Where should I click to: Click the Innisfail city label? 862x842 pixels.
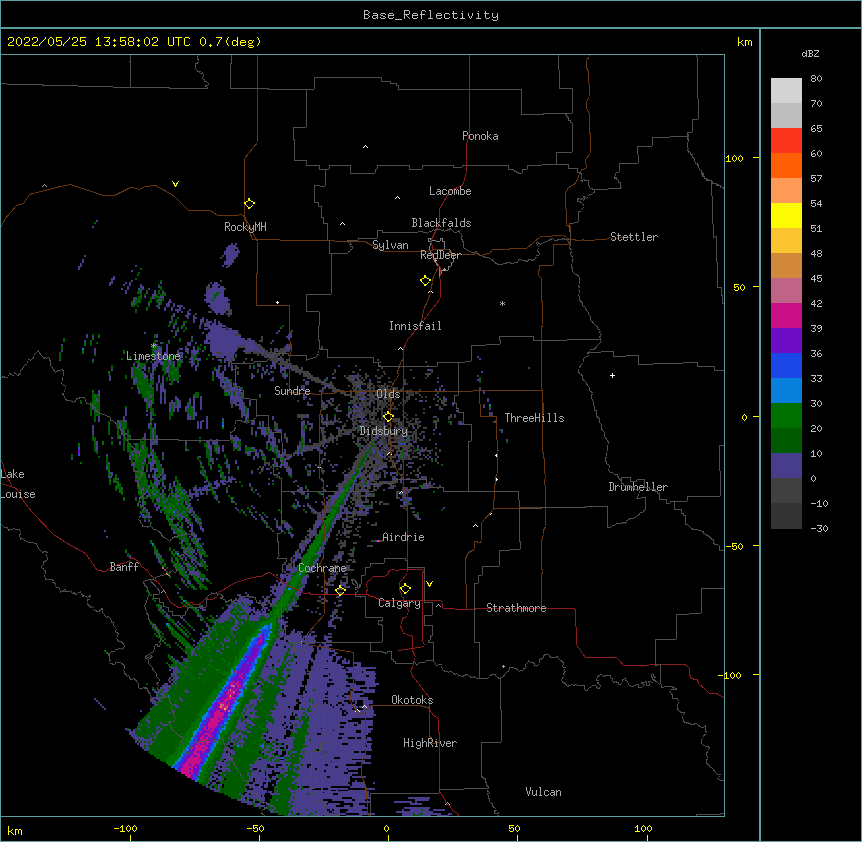(x=415, y=326)
